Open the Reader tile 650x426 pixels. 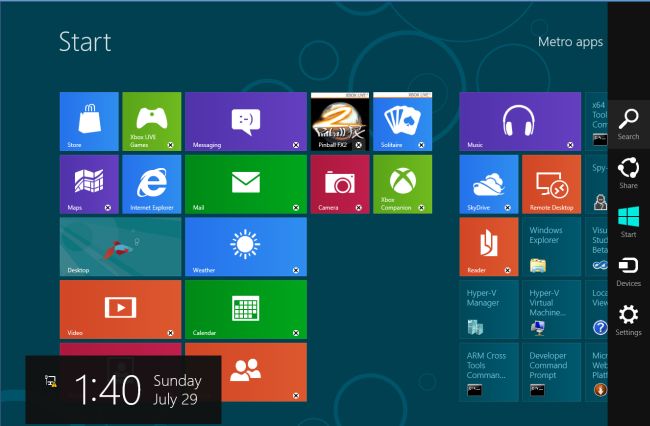pos(489,247)
